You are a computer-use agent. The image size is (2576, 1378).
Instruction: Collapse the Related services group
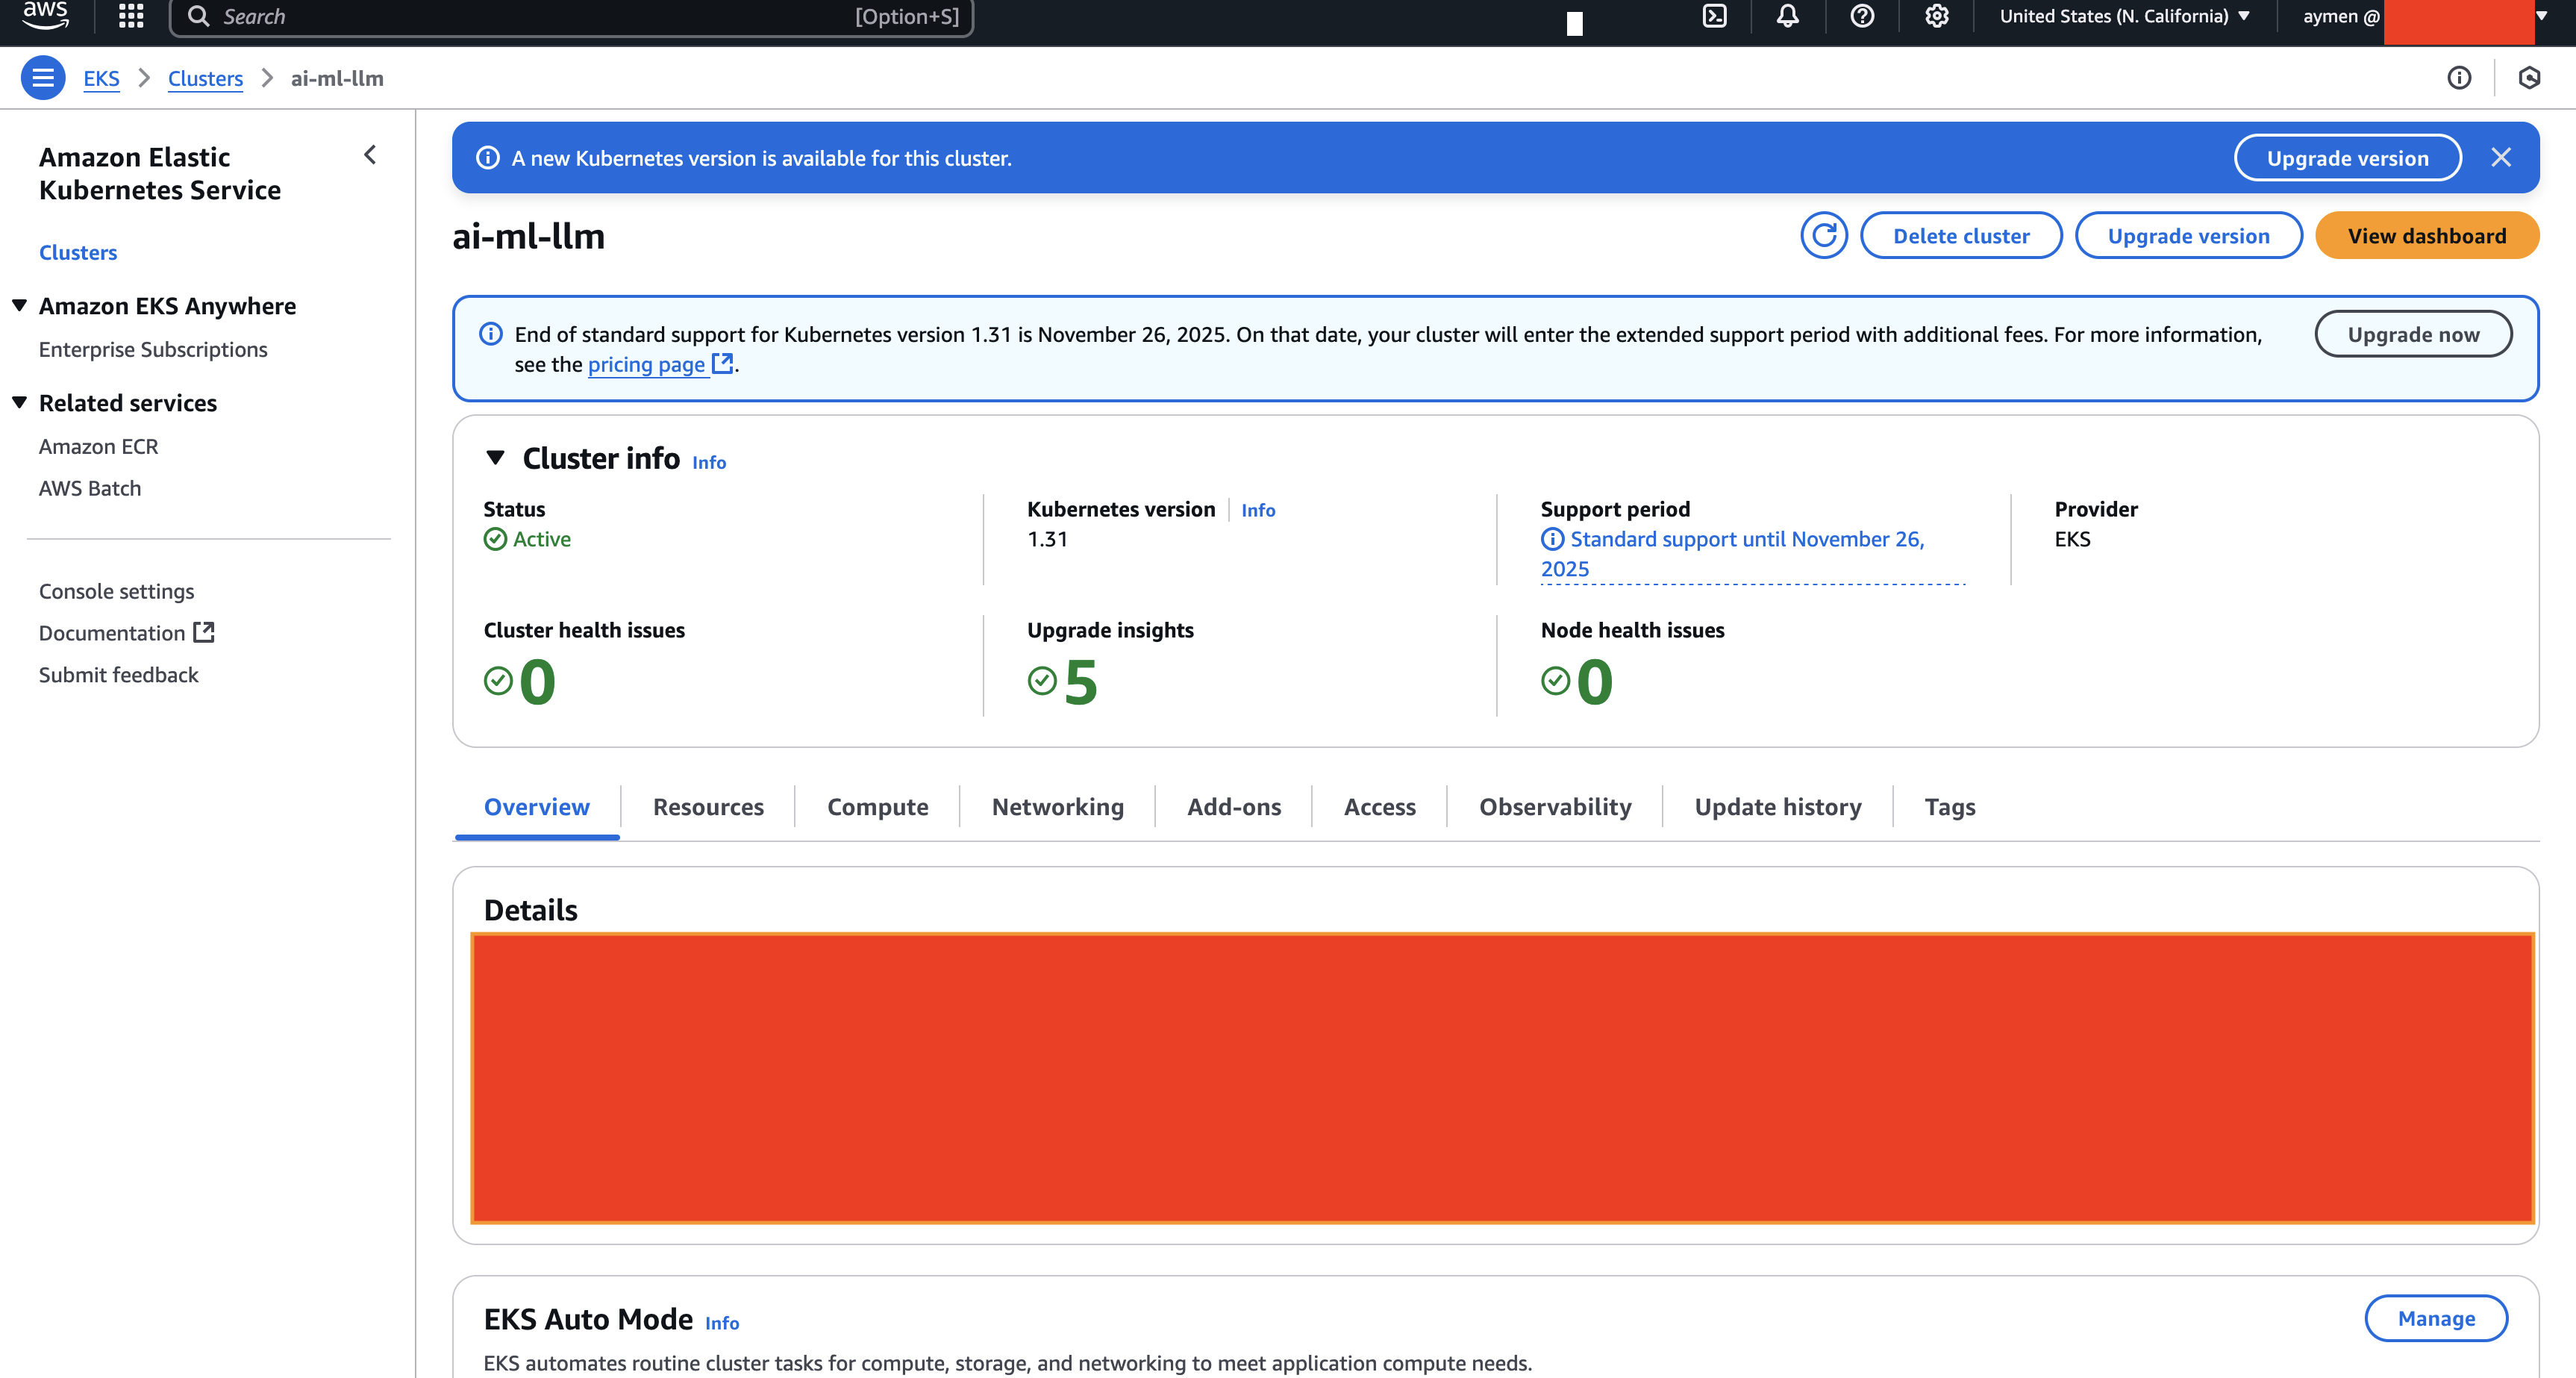click(x=19, y=403)
